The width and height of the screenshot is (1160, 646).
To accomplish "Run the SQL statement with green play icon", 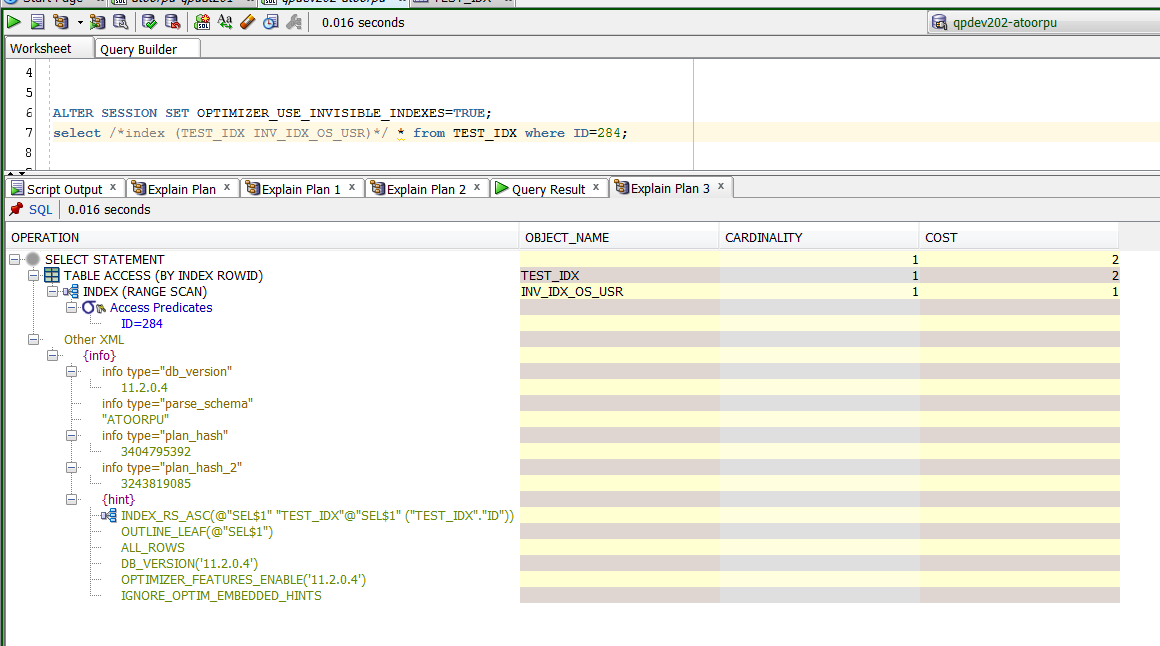I will 13,22.
